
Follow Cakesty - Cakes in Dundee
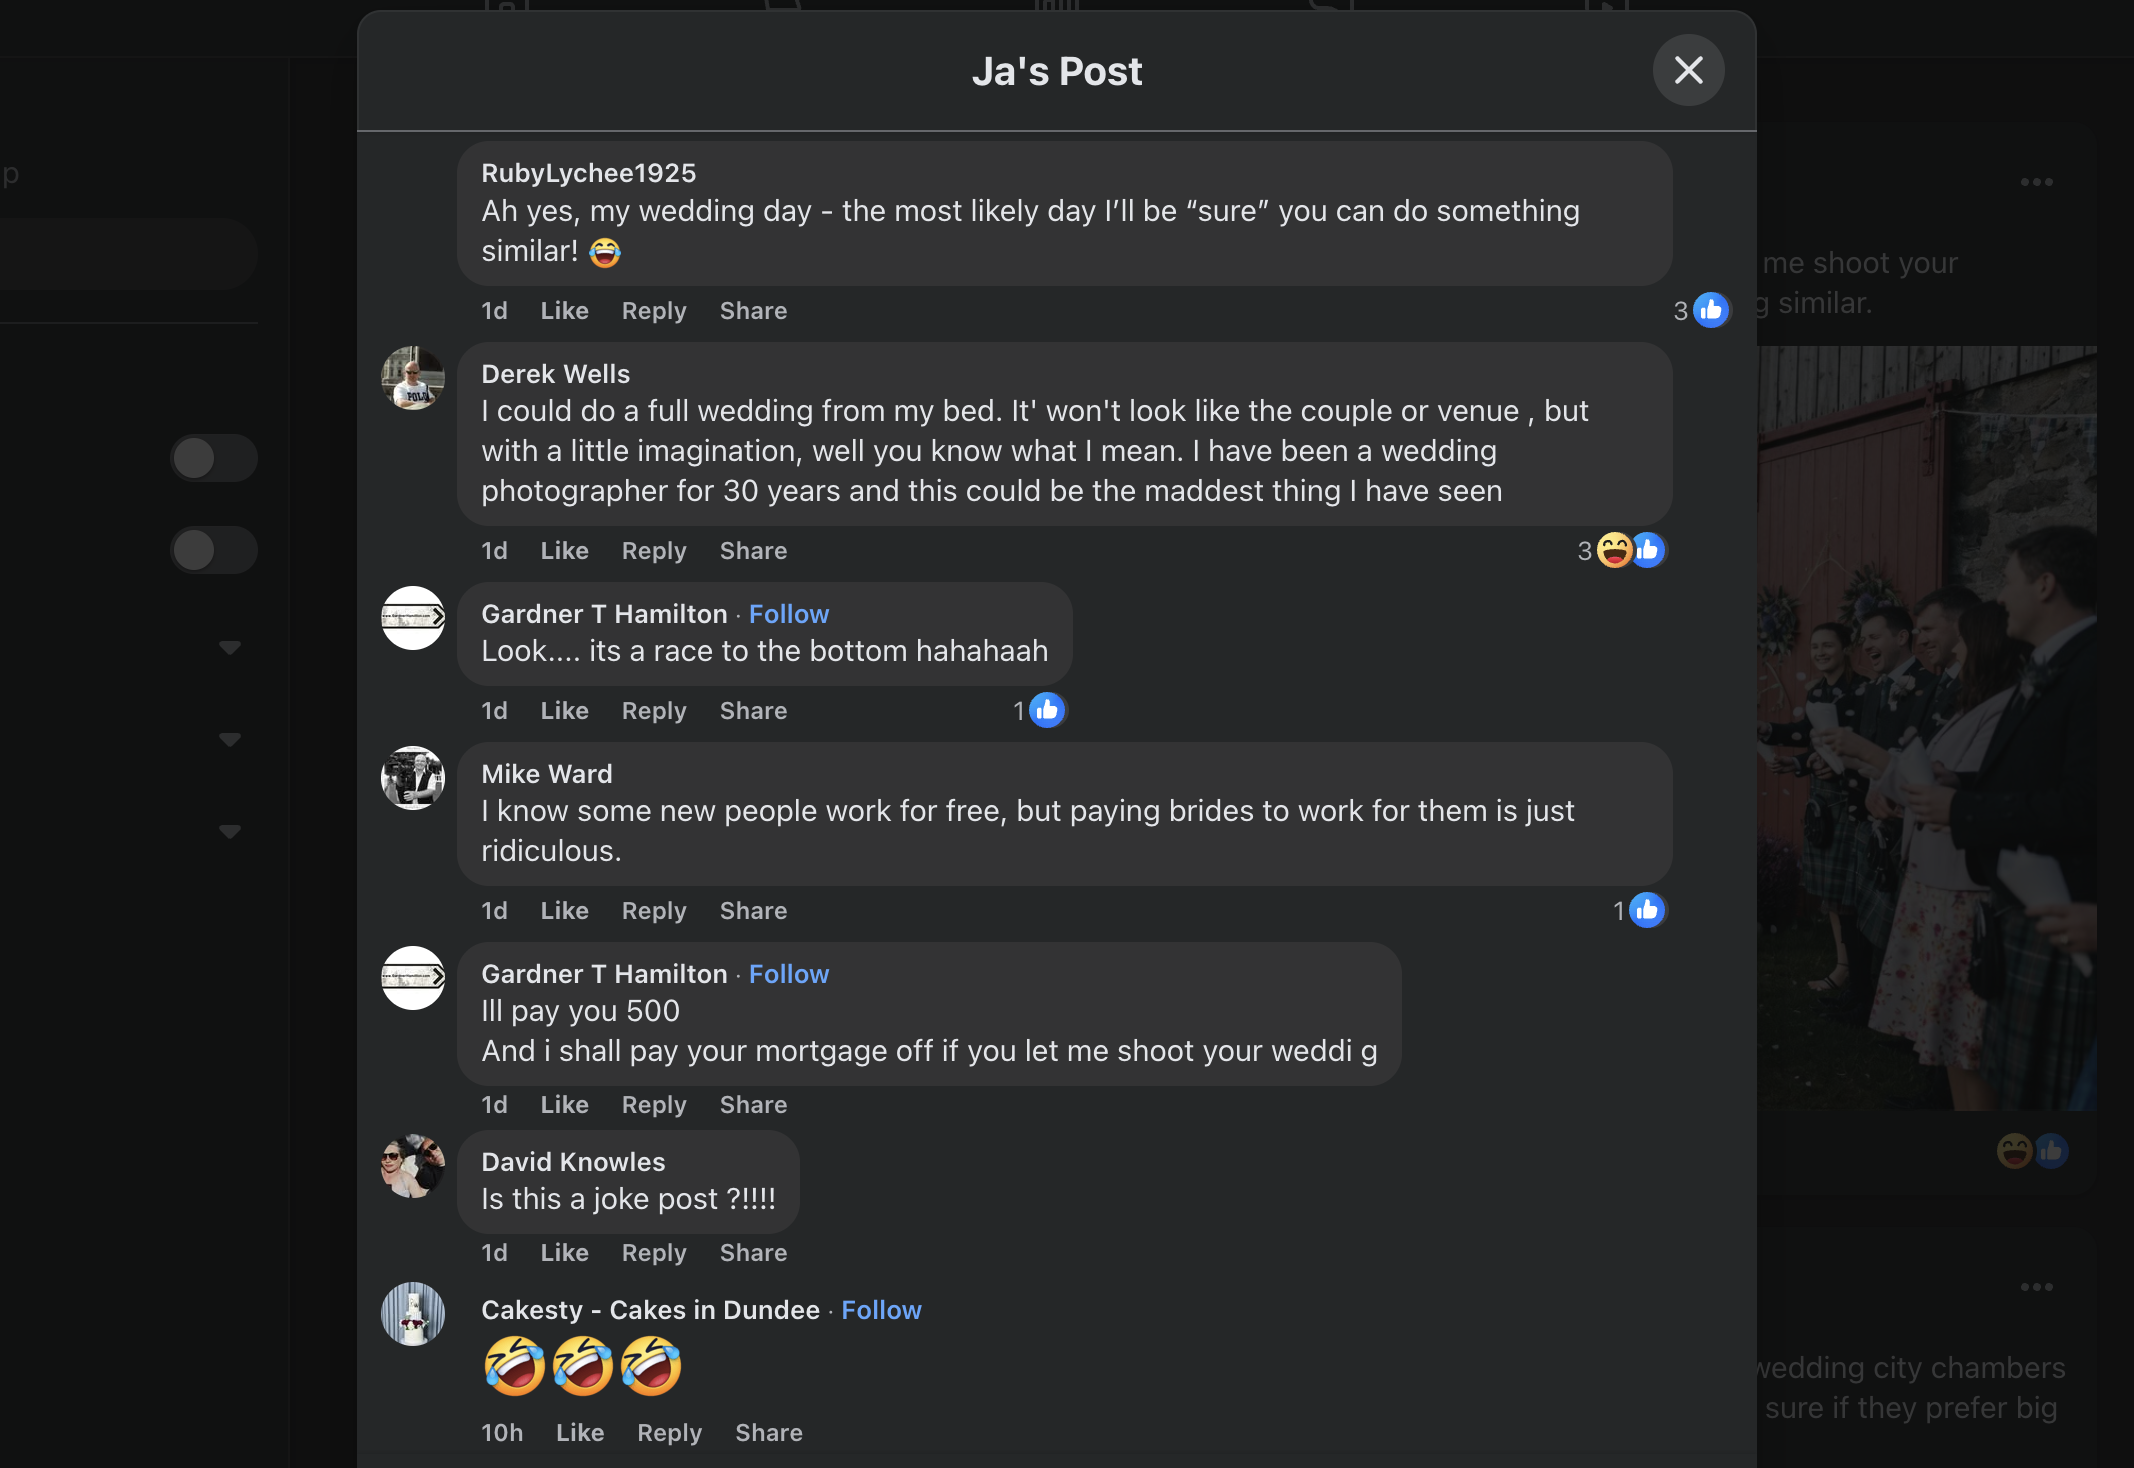pyautogui.click(x=881, y=1309)
